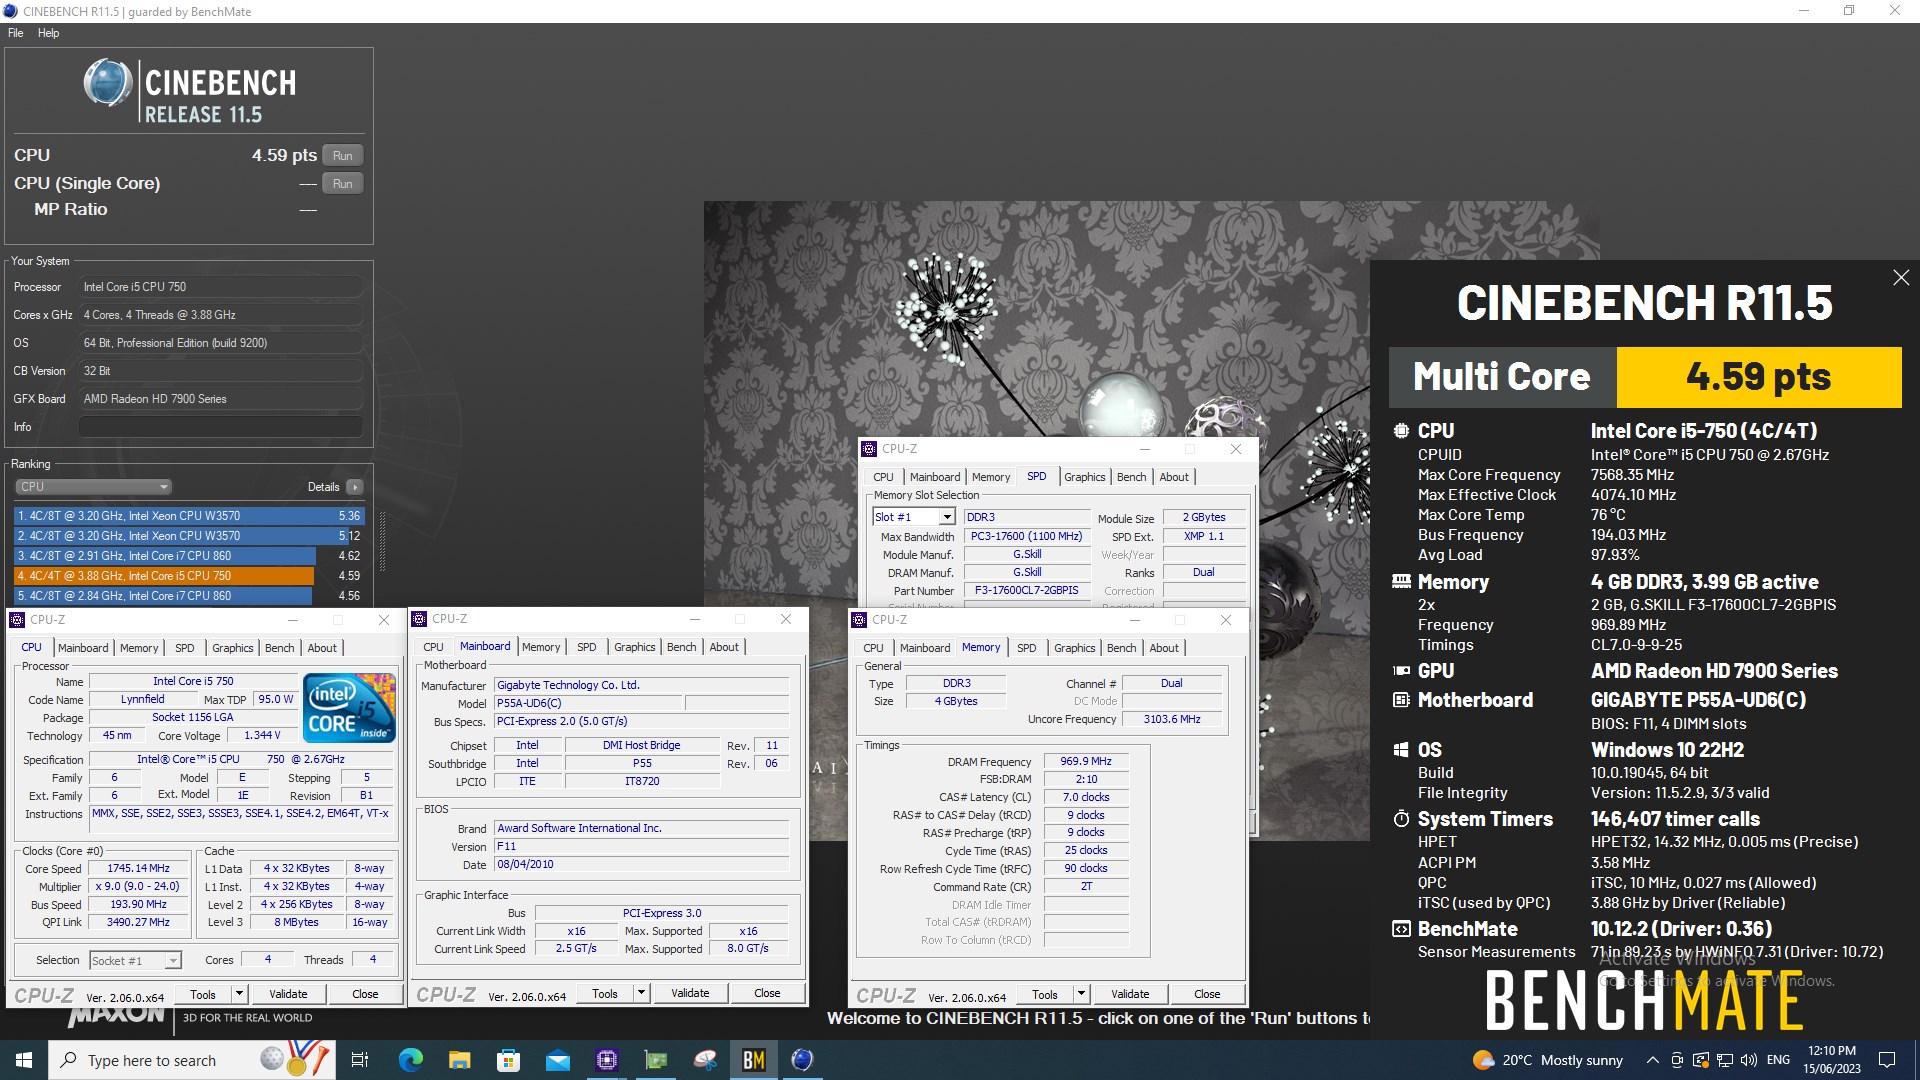Viewport: 1920px width, 1080px height.
Task: Open Mail app from taskbar
Action: pyautogui.click(x=557, y=1060)
